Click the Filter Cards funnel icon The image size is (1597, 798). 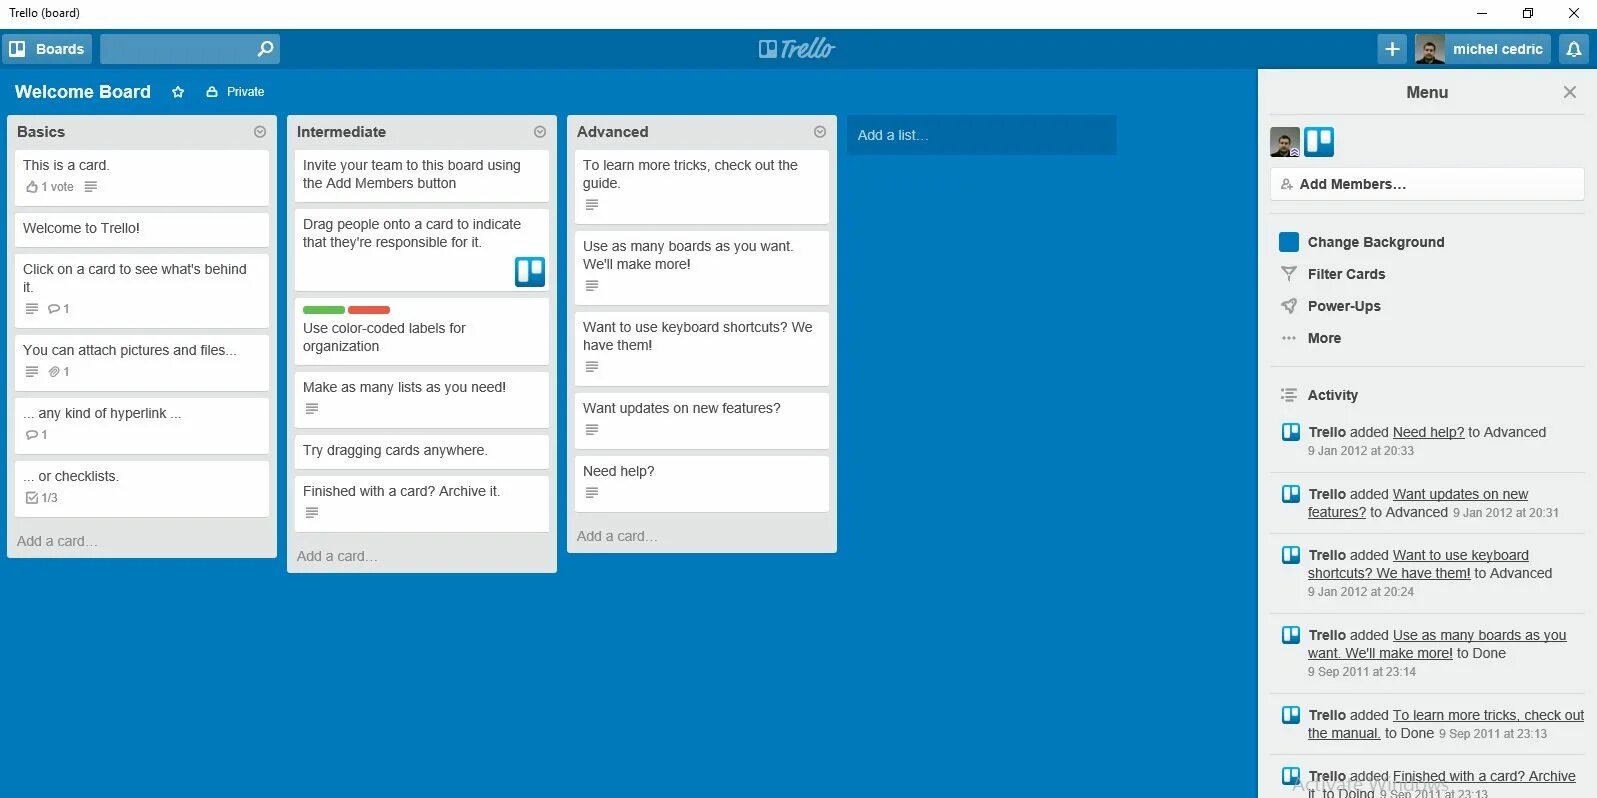[1289, 274]
